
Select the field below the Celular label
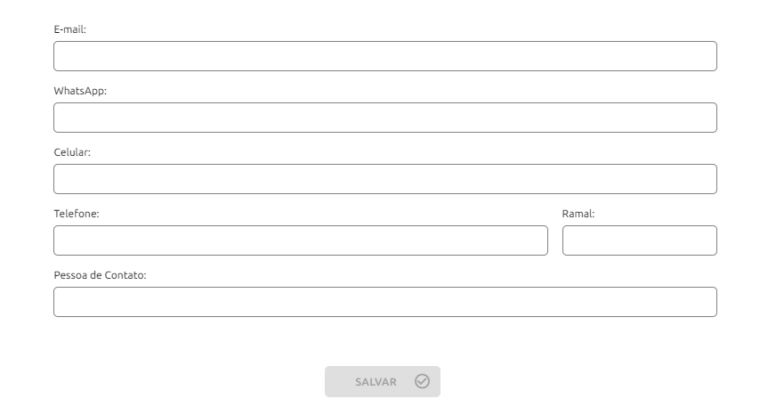(385, 179)
